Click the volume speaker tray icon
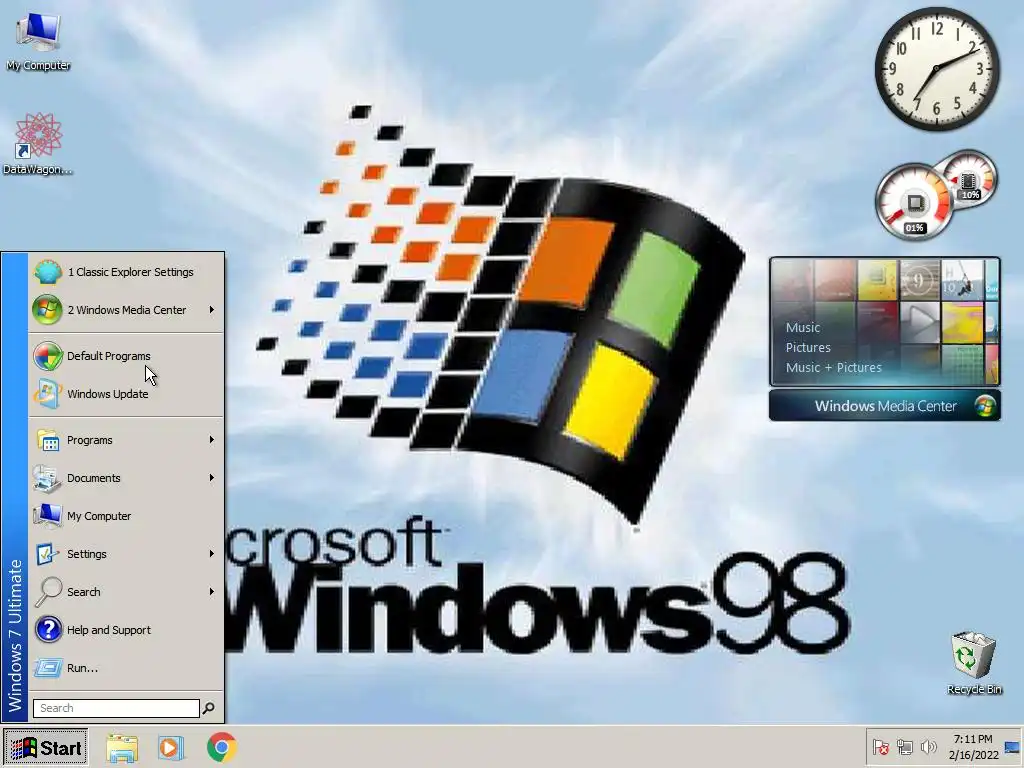 point(928,747)
